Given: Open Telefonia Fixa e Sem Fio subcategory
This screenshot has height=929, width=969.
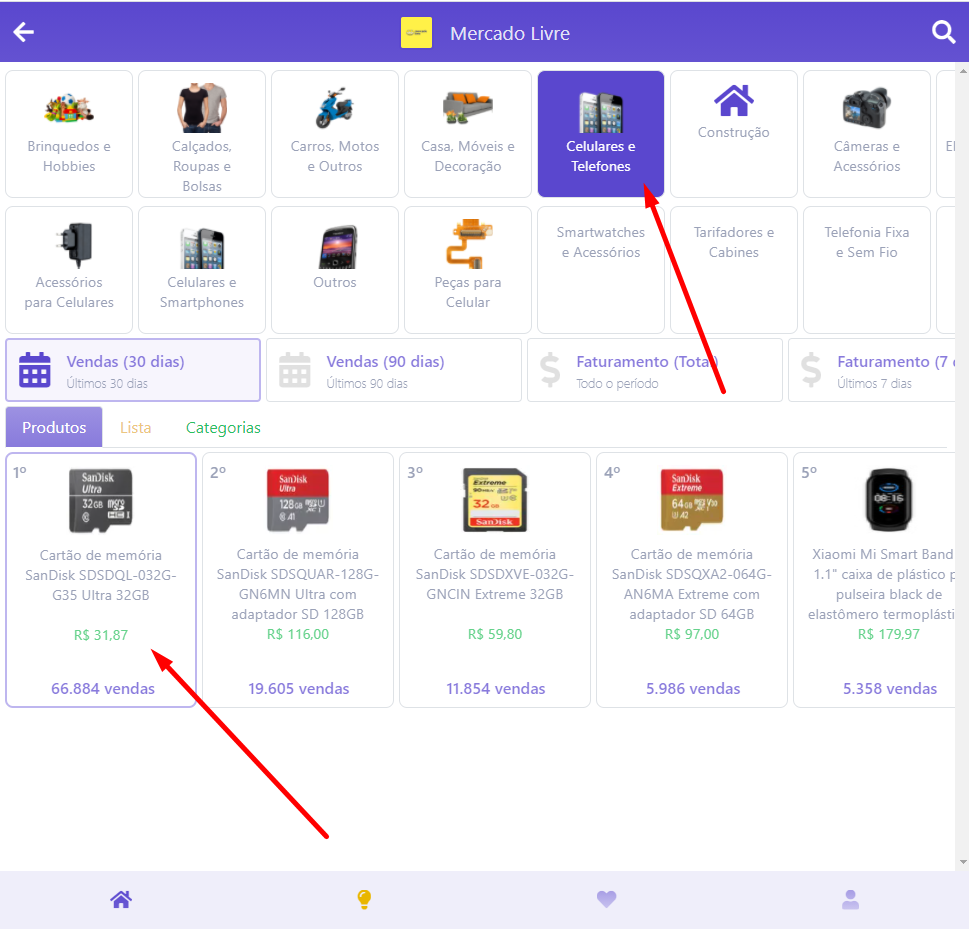Looking at the screenshot, I should [866, 270].
